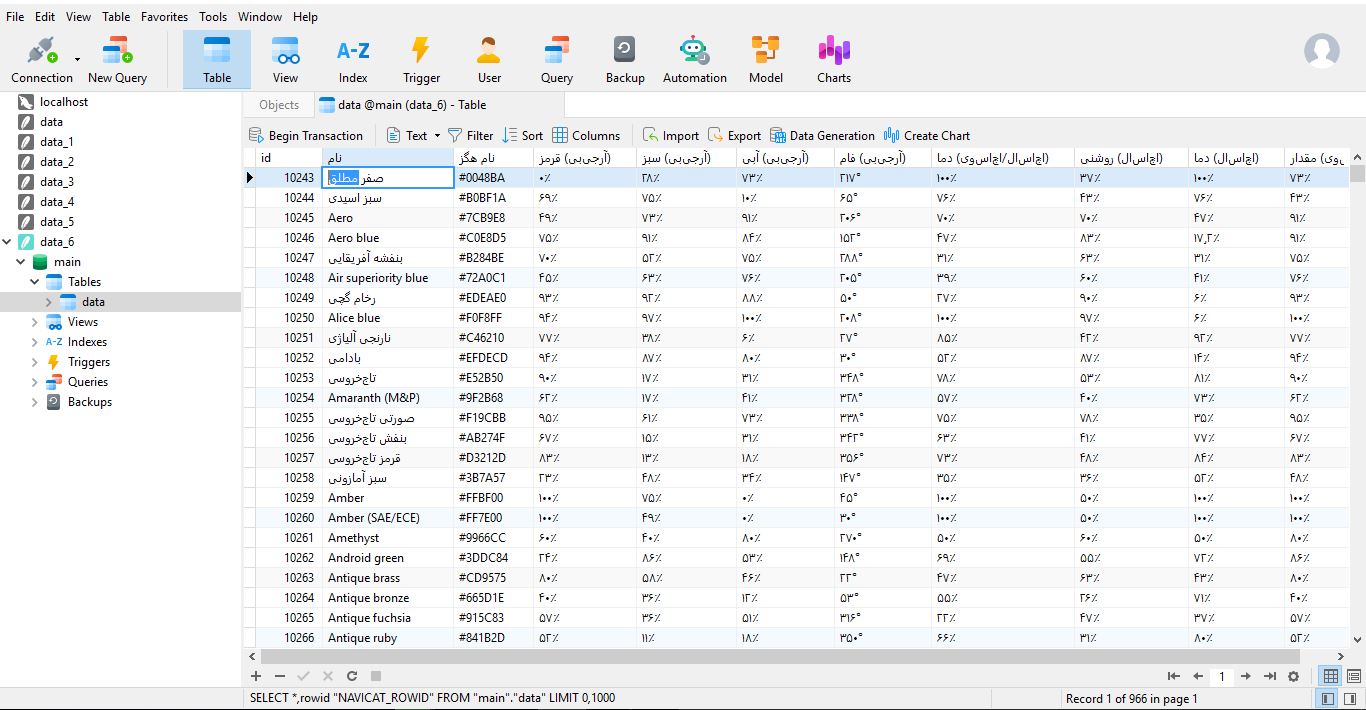Click the Antique fuchsia cell
Screen dimensions: 1366x710
click(x=388, y=617)
